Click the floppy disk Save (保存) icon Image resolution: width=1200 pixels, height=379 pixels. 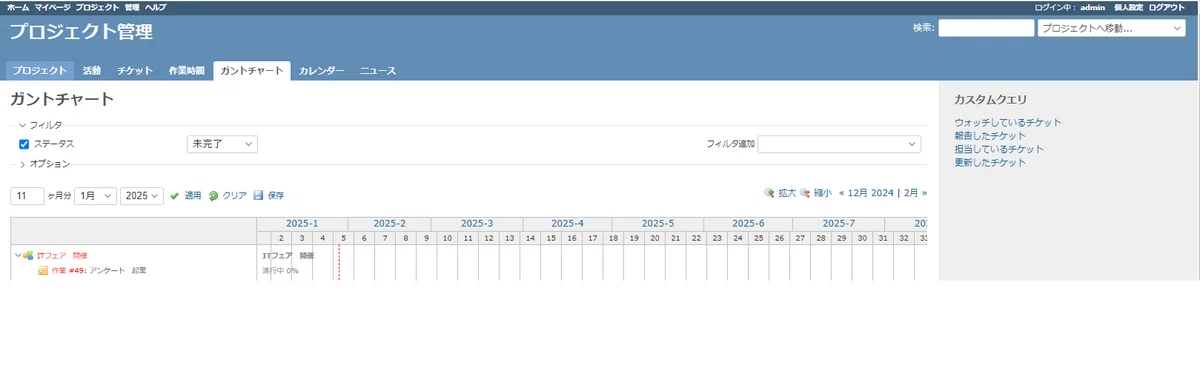[258, 196]
